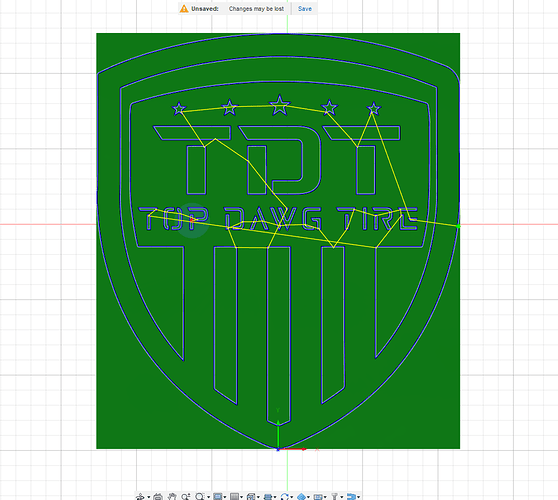558x500 pixels.
Task: Open the Zoom Window dropdown arrow
Action: pos(209,497)
